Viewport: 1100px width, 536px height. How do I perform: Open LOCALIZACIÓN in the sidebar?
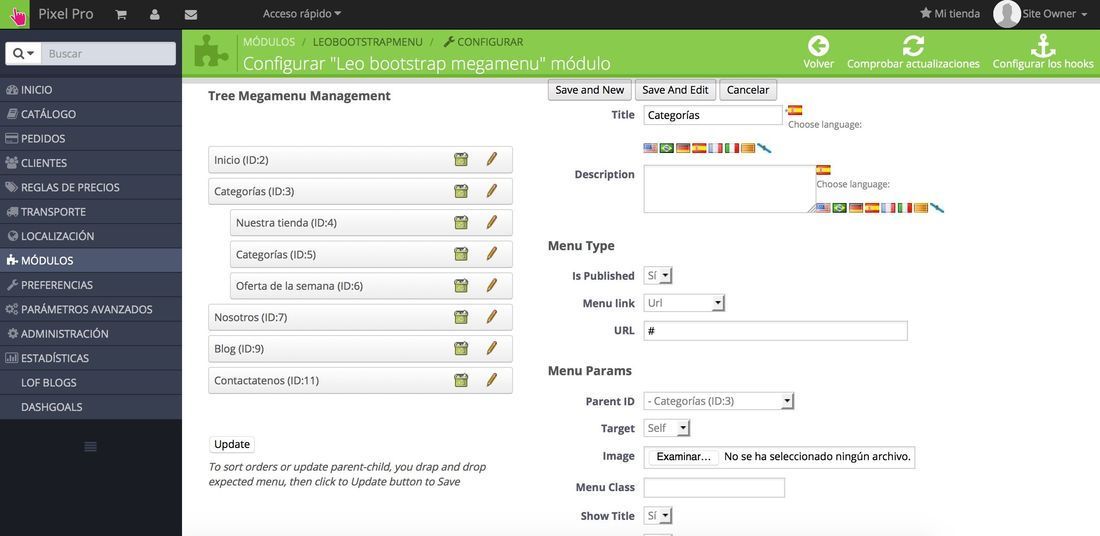click(x=90, y=236)
